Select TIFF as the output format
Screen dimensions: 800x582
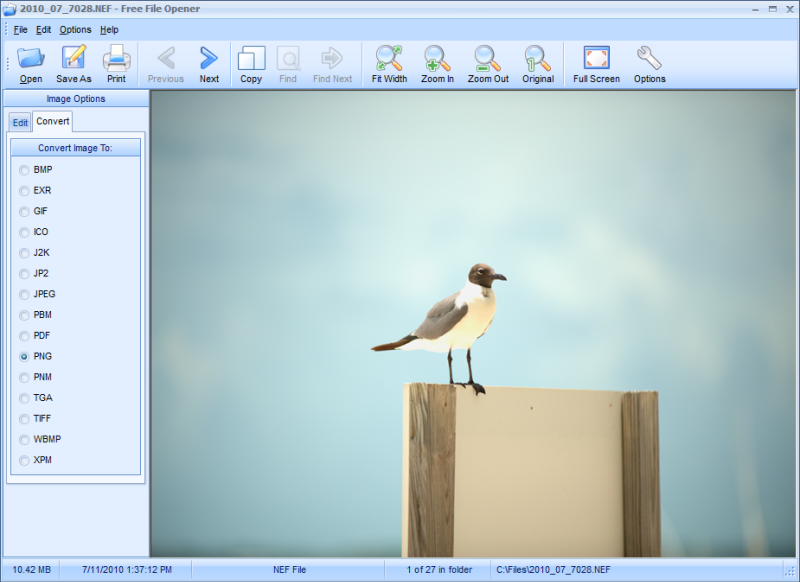(x=24, y=419)
